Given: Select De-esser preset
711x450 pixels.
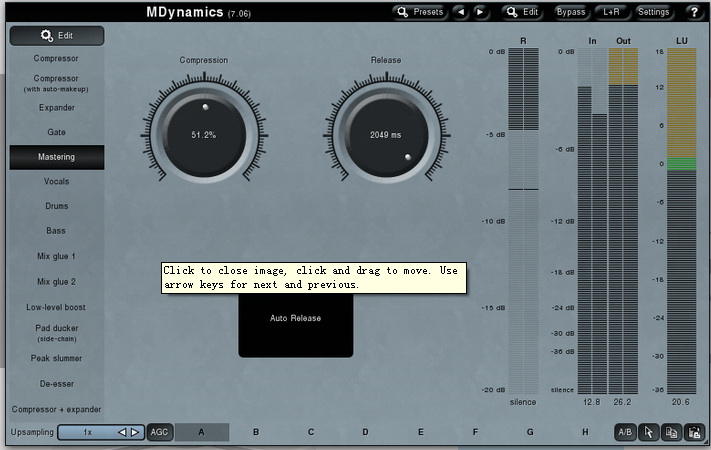Looking at the screenshot, I should (x=56, y=383).
